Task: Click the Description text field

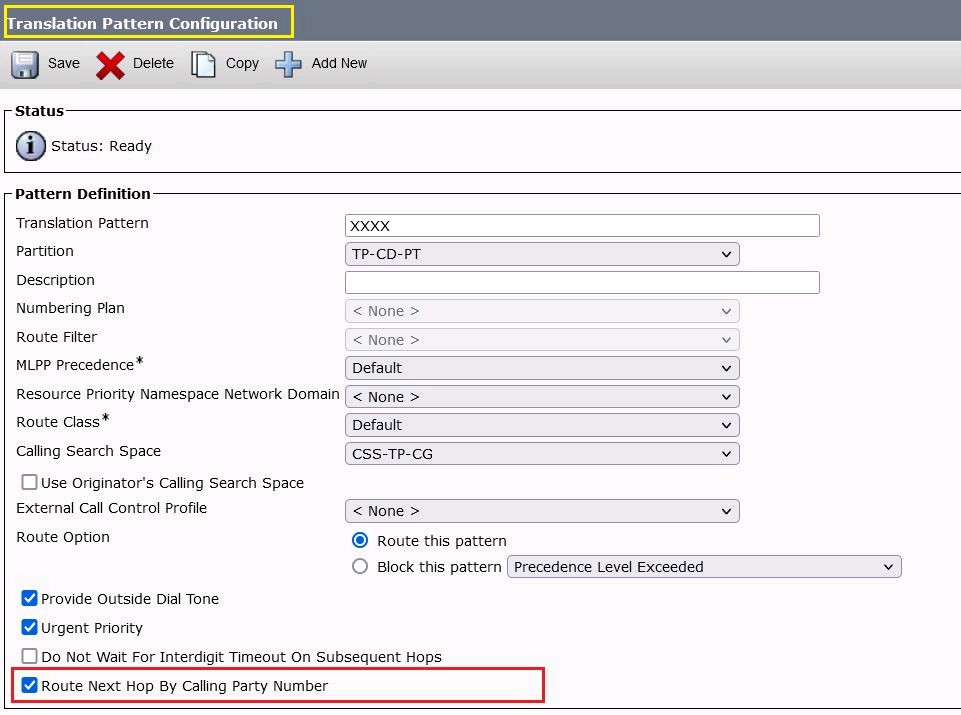Action: [x=580, y=282]
